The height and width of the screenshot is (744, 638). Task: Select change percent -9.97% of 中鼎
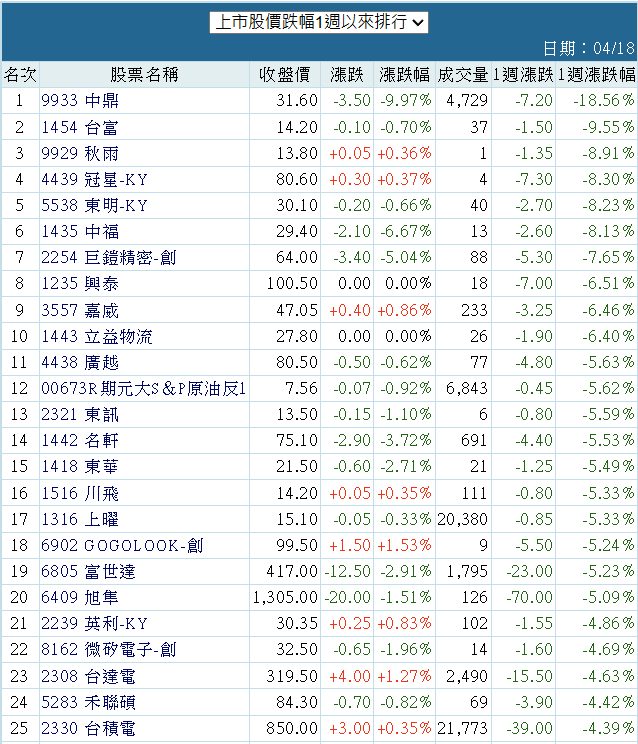point(406,101)
